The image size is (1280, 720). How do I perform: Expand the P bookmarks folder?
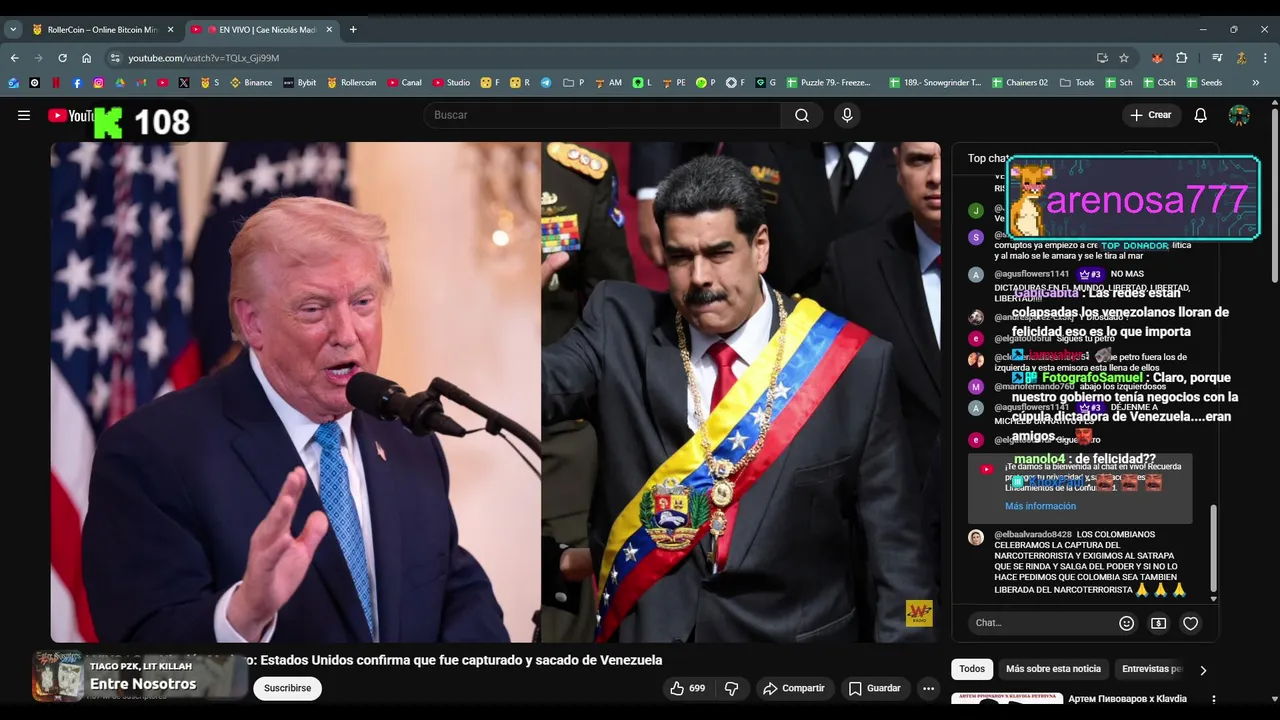574,83
